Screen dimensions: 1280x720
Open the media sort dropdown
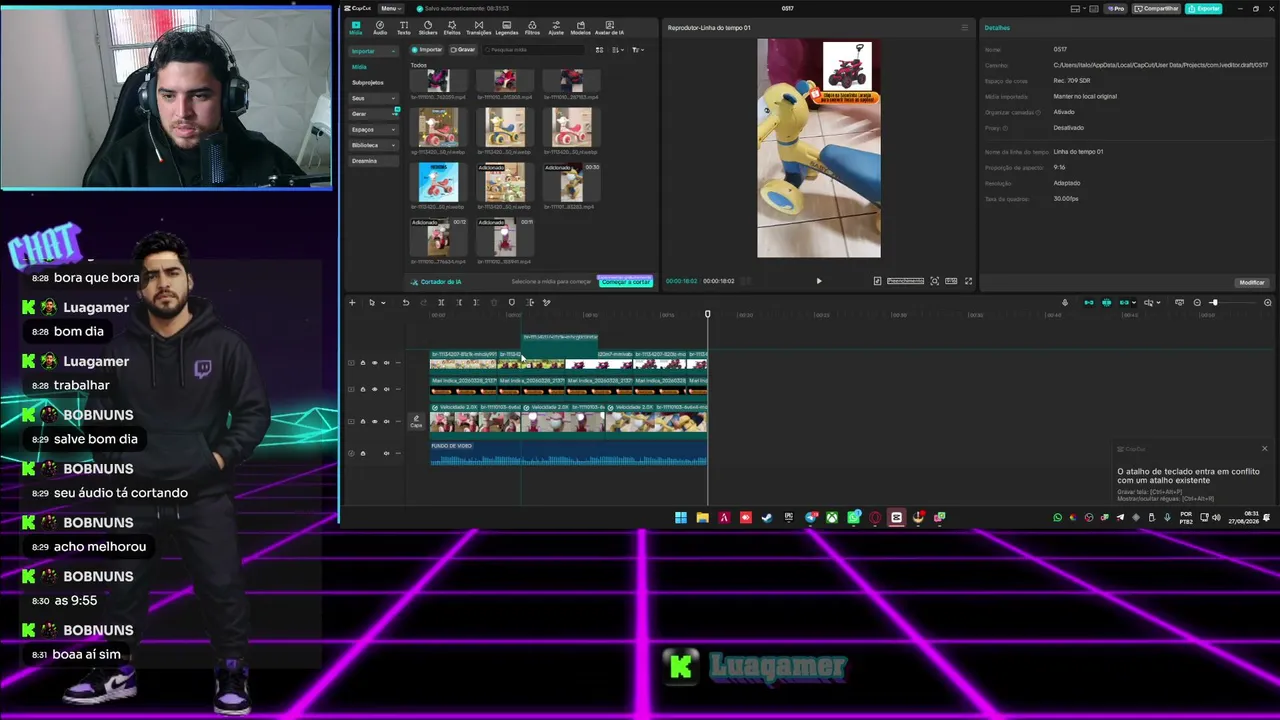point(618,49)
